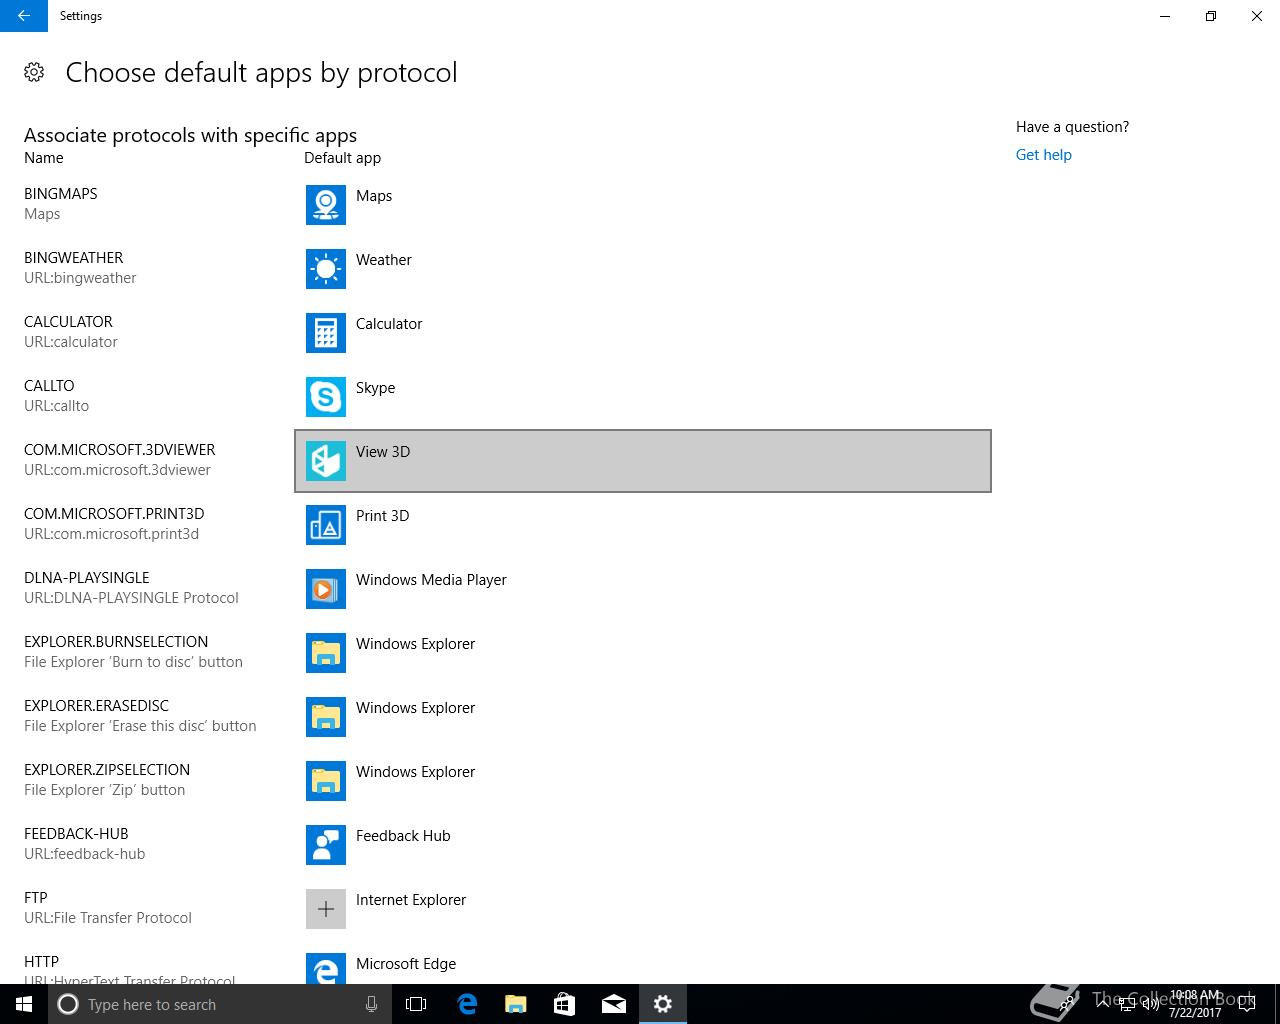The height and width of the screenshot is (1024, 1280).
Task: Click the Windows Media Player icon
Action: [x=326, y=589]
